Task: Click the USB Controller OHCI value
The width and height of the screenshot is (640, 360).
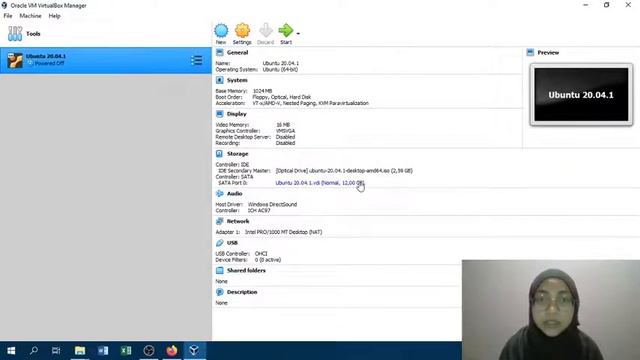Action: [x=261, y=254]
